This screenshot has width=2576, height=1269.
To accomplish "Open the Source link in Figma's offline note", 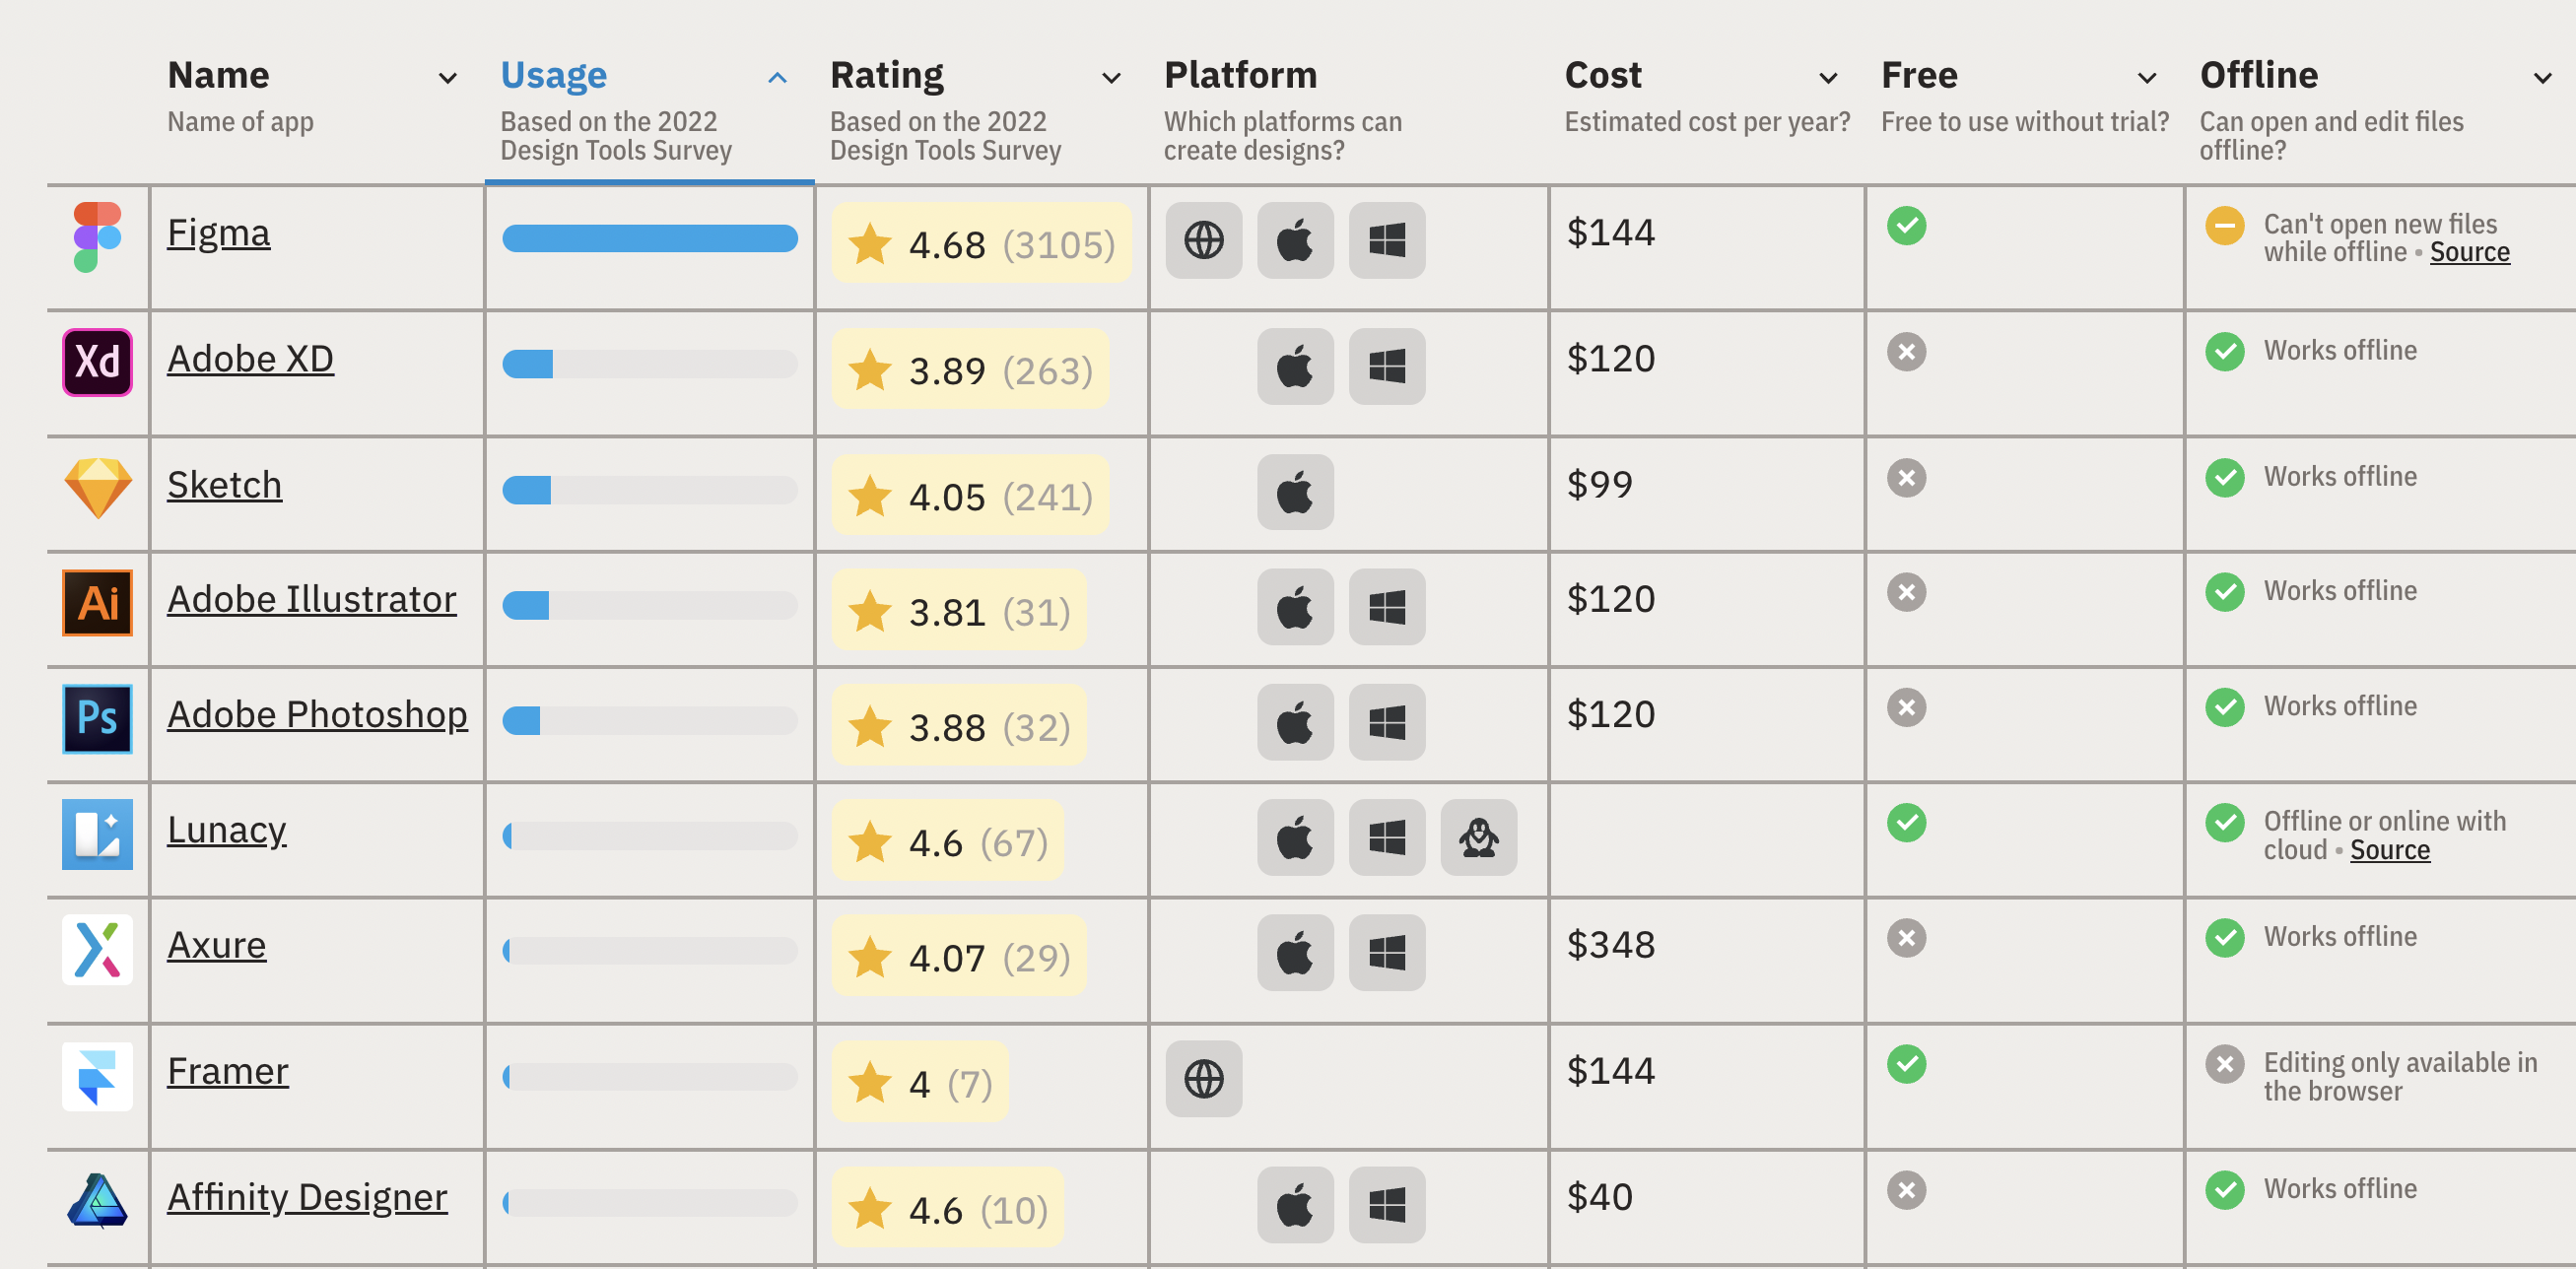I will [2469, 252].
